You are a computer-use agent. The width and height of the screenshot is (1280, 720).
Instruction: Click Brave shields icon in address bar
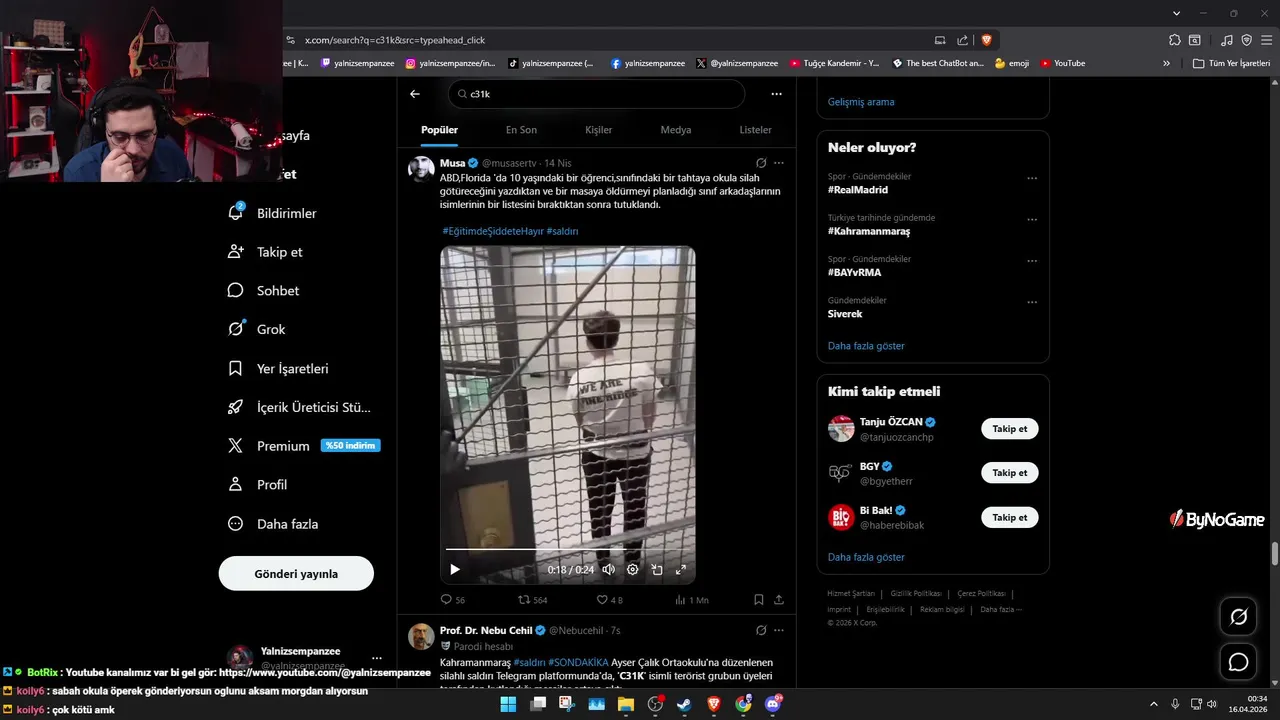pos(987,40)
